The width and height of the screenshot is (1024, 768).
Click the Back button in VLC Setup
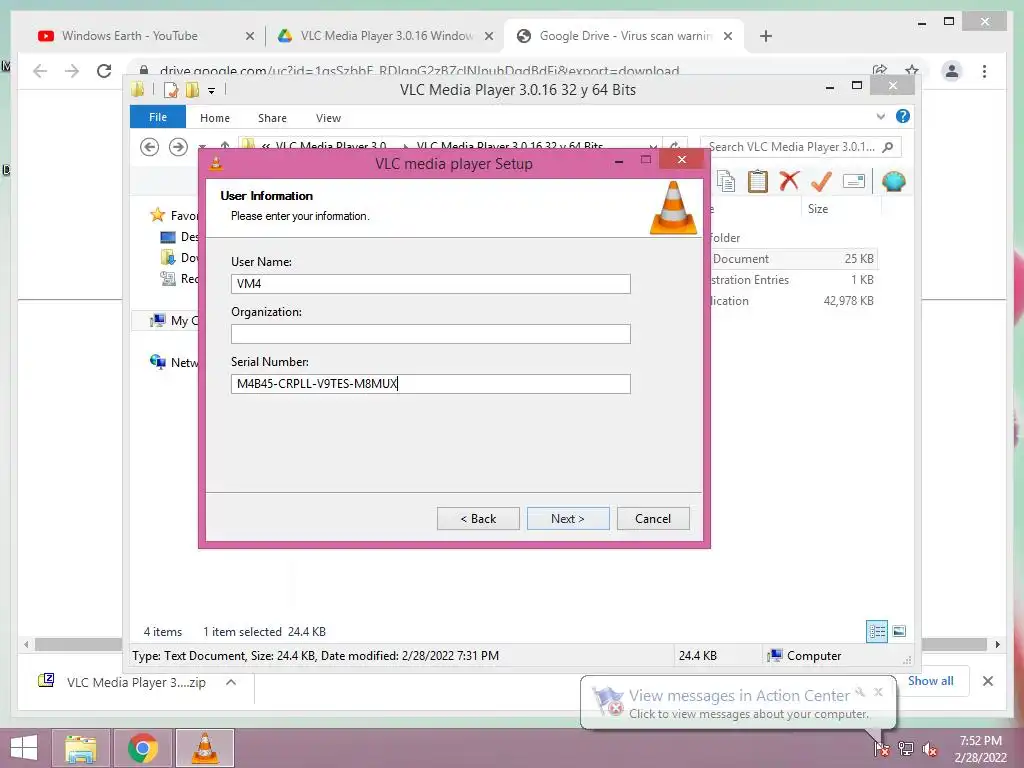478,519
